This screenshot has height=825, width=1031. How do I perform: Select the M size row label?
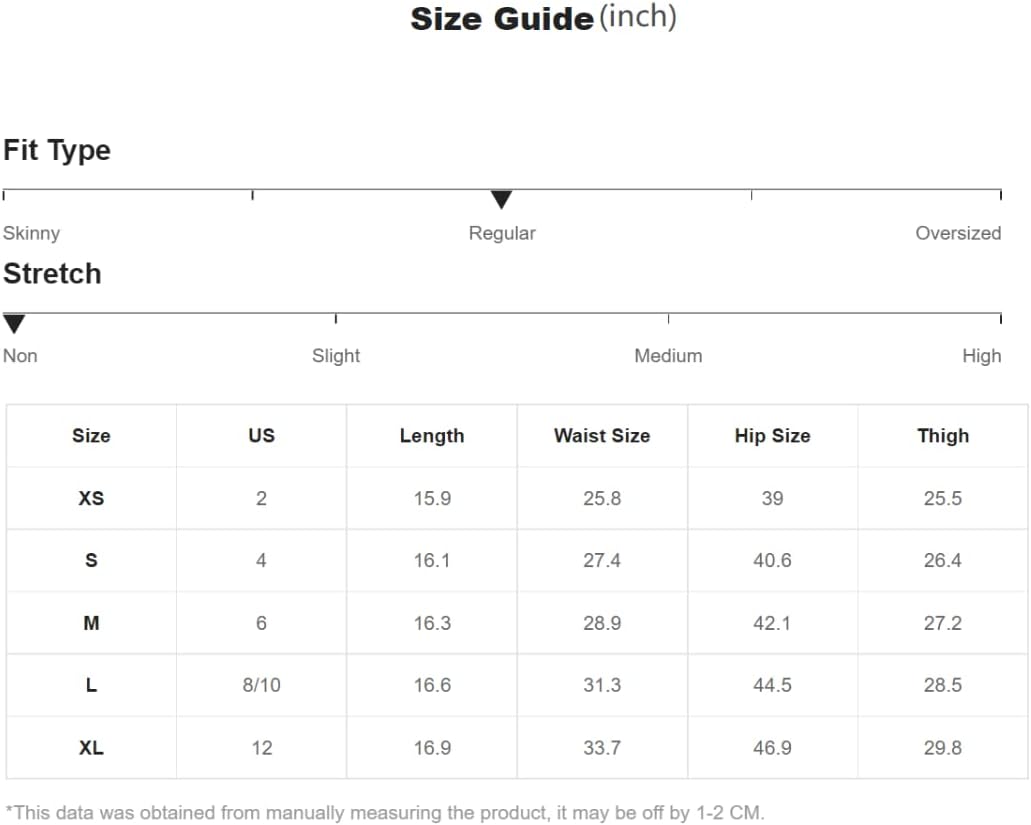click(x=91, y=623)
